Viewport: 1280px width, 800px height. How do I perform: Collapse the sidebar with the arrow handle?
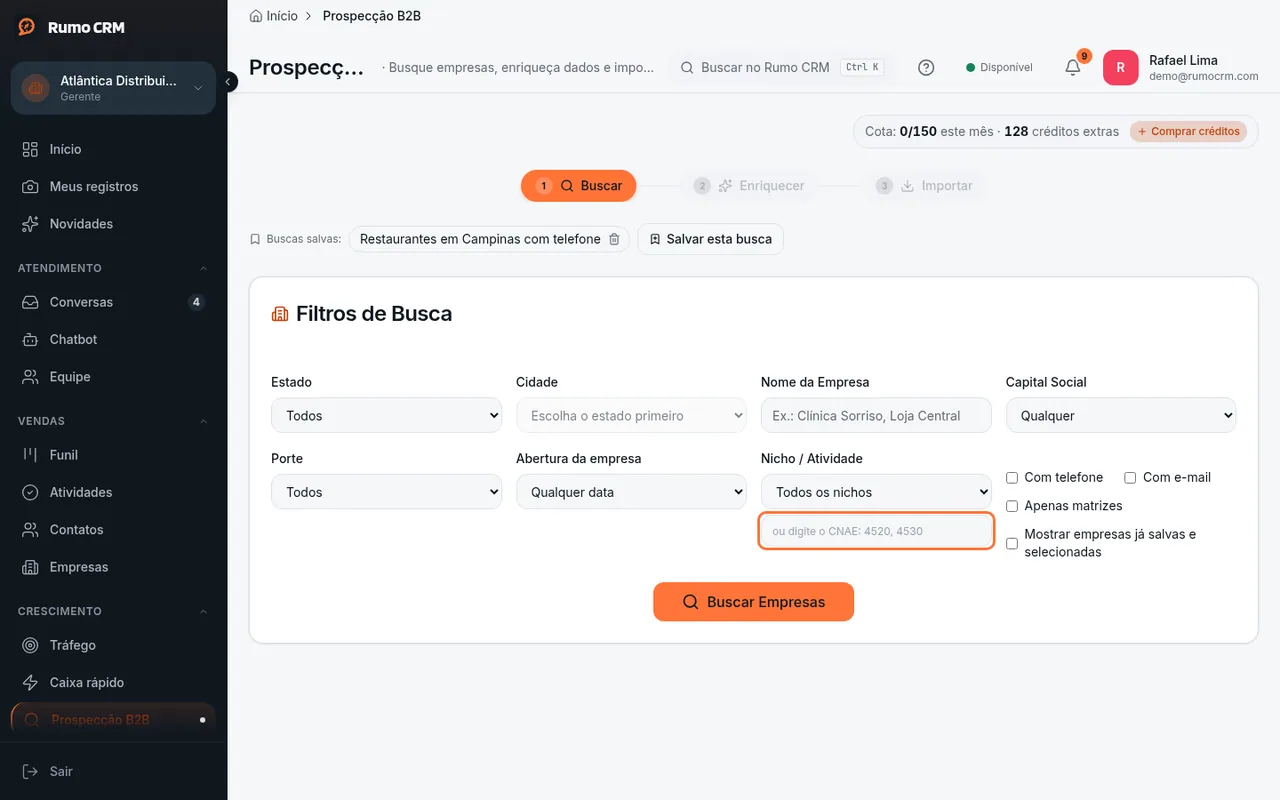[x=229, y=82]
